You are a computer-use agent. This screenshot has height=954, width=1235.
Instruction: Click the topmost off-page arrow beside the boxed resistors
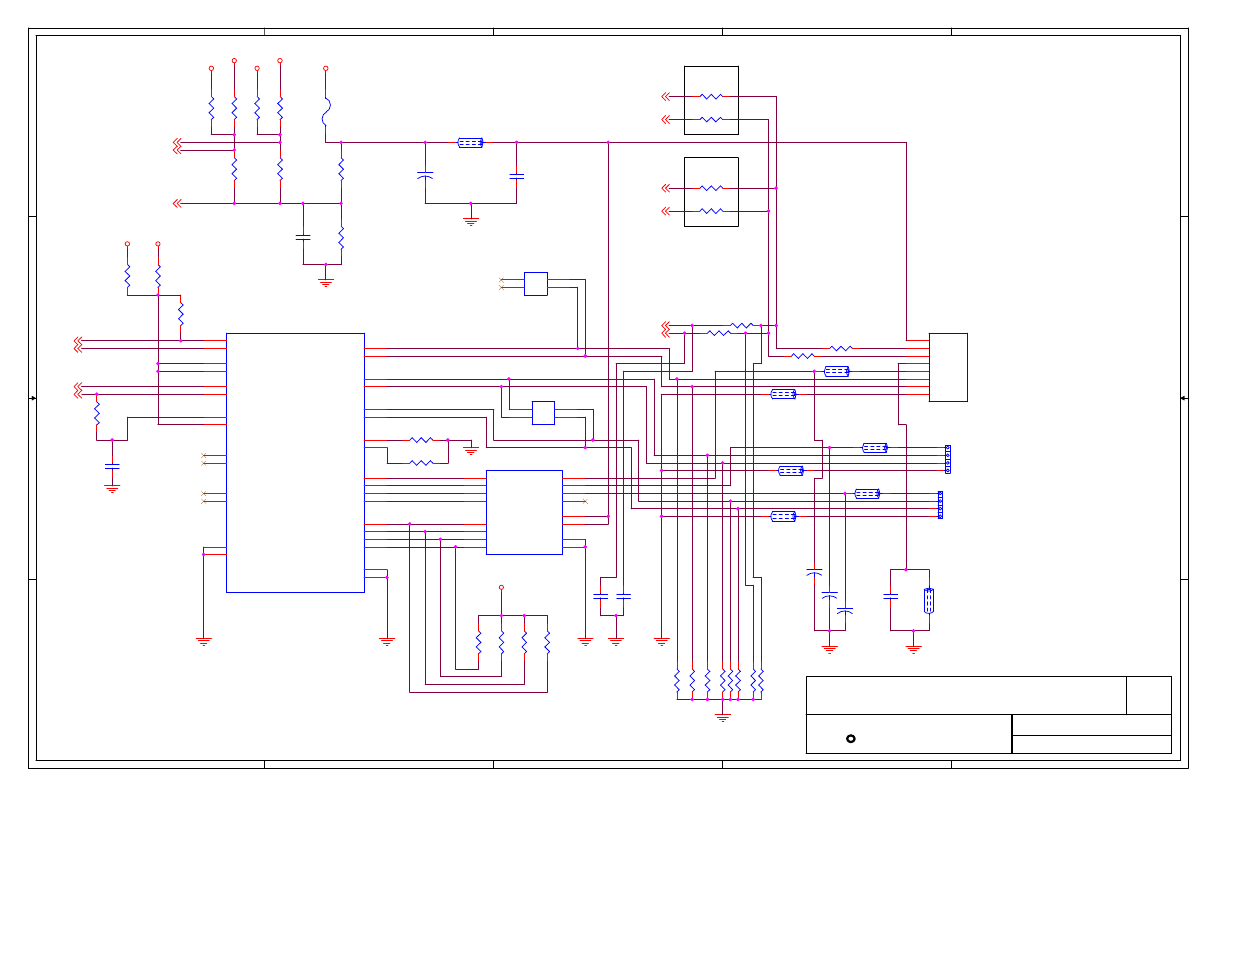(666, 97)
